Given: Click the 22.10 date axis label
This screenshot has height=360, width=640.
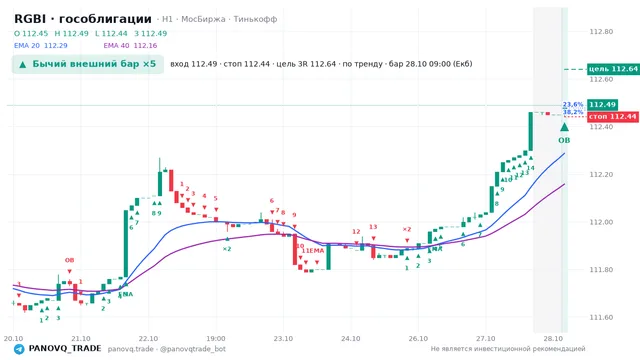Looking at the screenshot, I should pyautogui.click(x=148, y=338).
